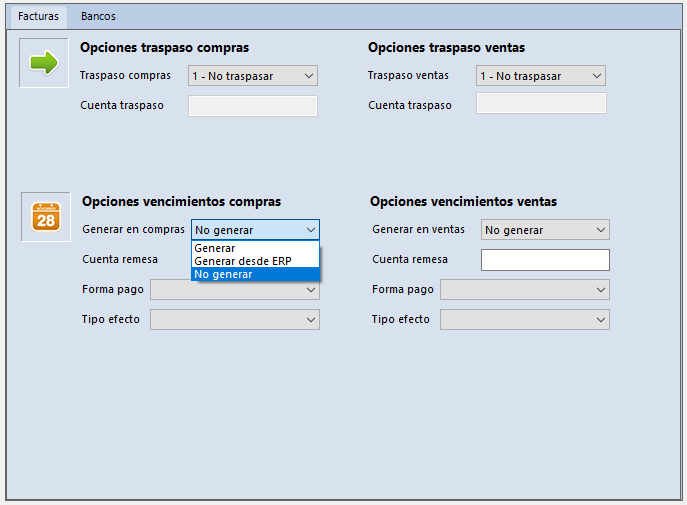Expand Forma pago dropdown under ventas
The height and width of the screenshot is (505, 687).
click(525, 290)
